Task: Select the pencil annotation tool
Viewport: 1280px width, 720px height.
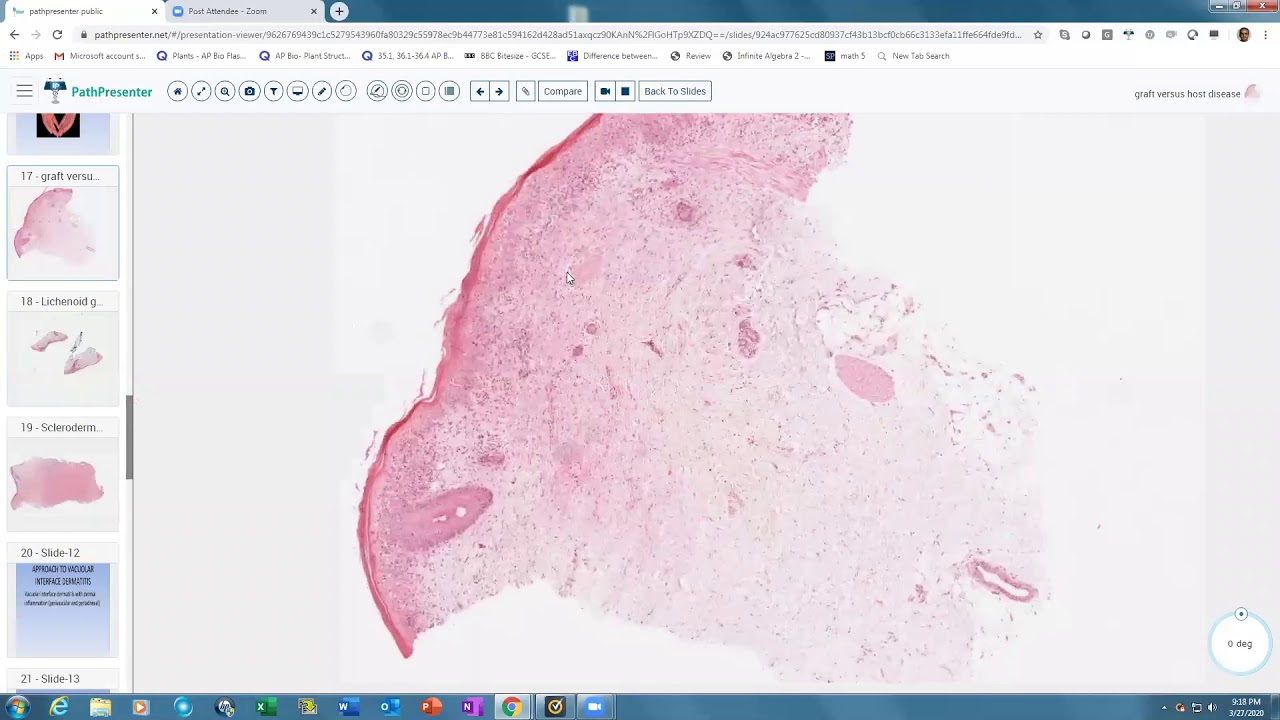Action: 321,91
